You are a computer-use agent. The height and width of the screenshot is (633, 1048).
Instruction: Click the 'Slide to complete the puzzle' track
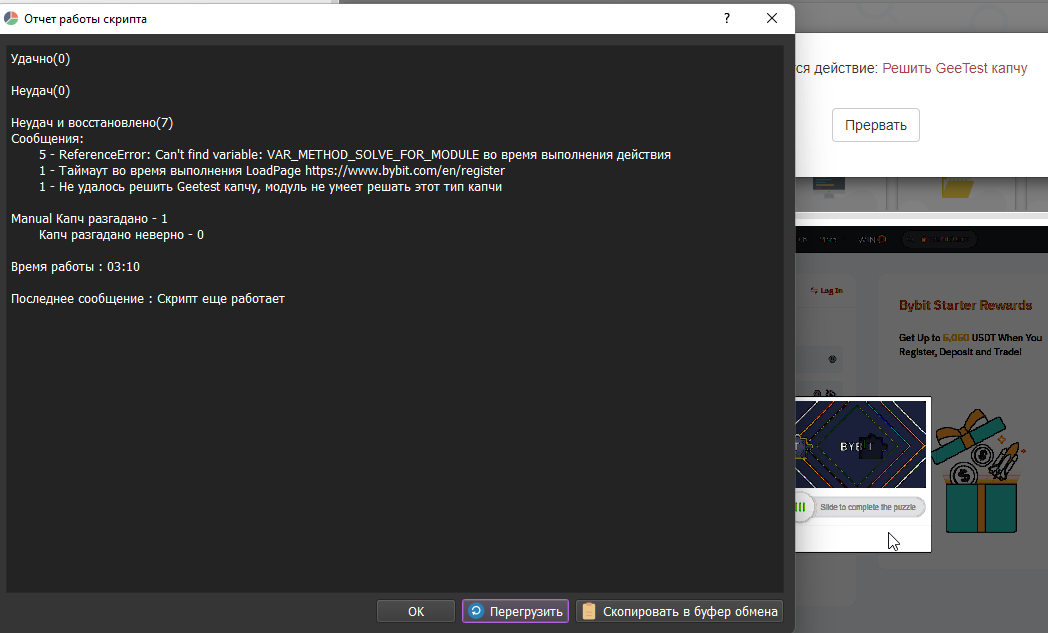(x=868, y=507)
